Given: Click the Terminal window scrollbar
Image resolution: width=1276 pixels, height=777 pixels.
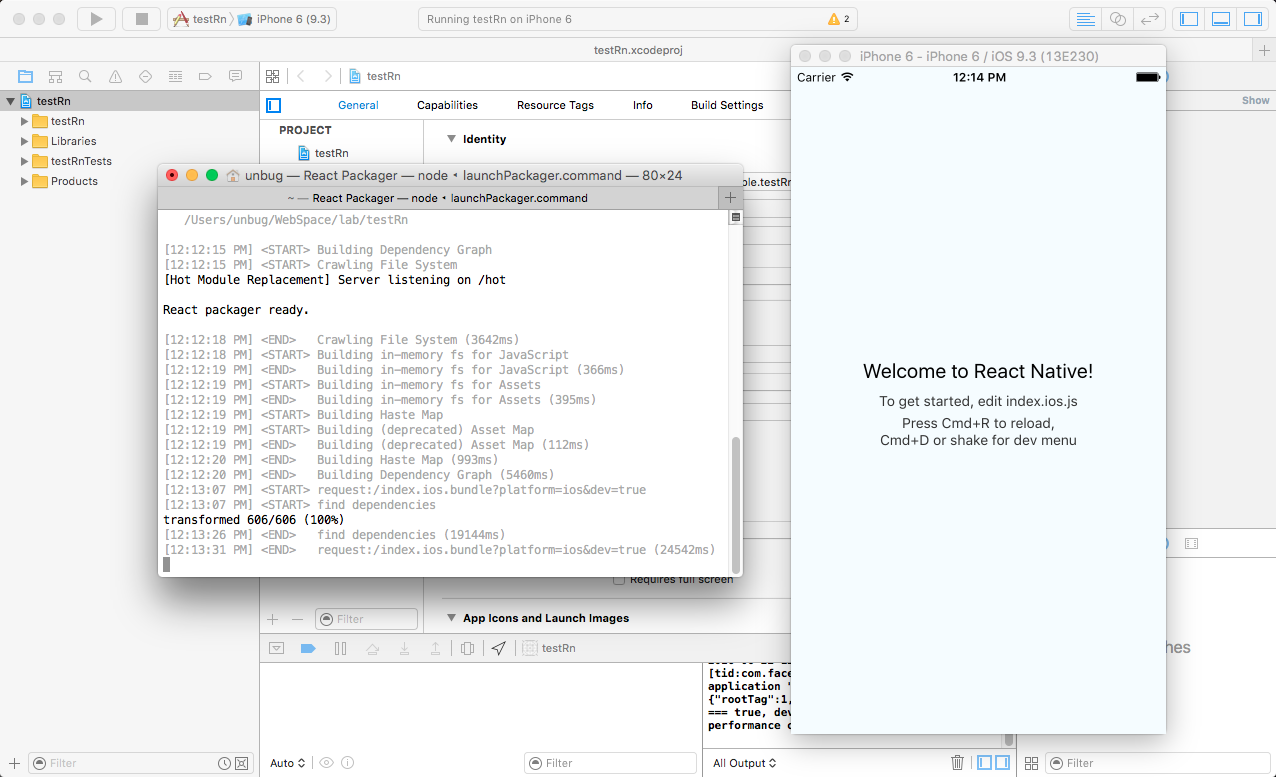Looking at the screenshot, I should tap(736, 503).
